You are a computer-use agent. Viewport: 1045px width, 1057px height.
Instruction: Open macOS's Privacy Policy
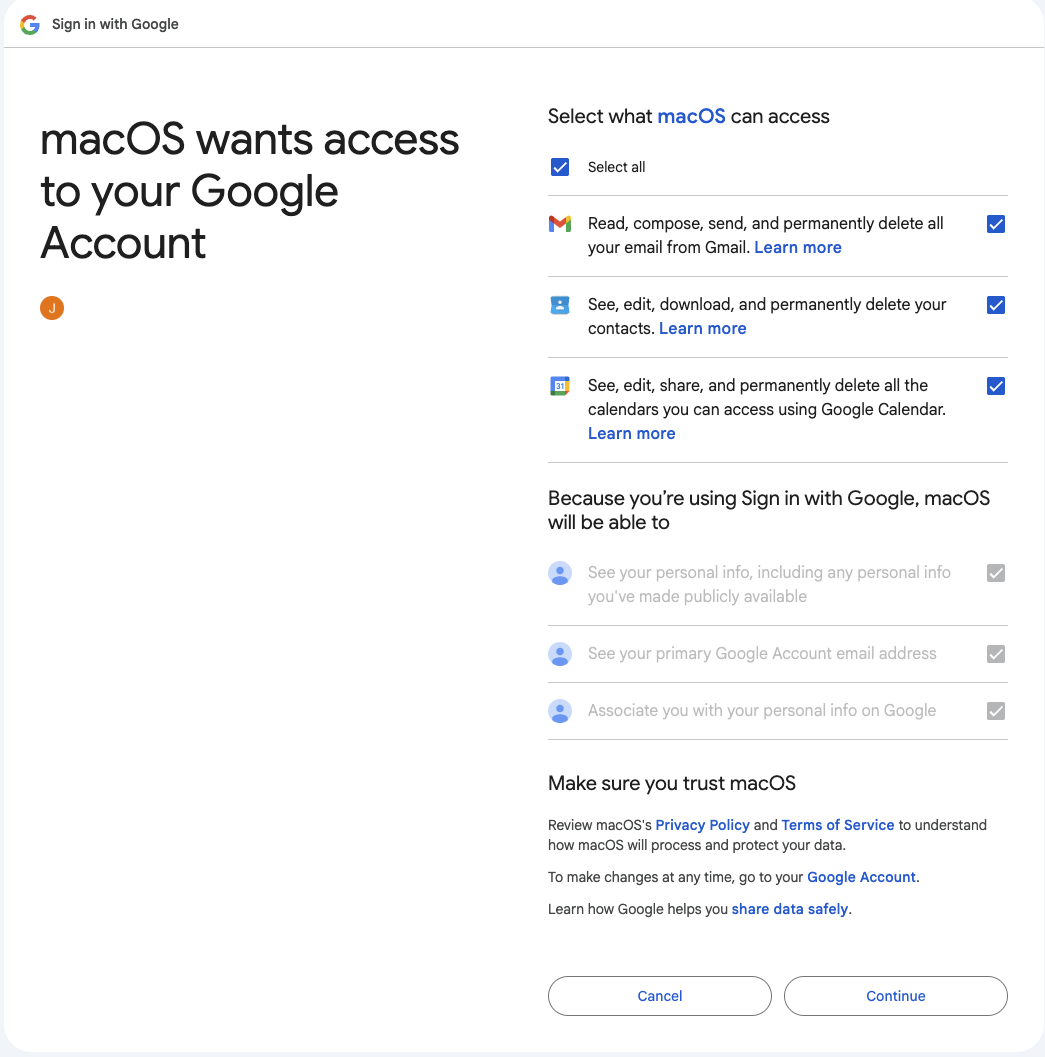point(703,824)
